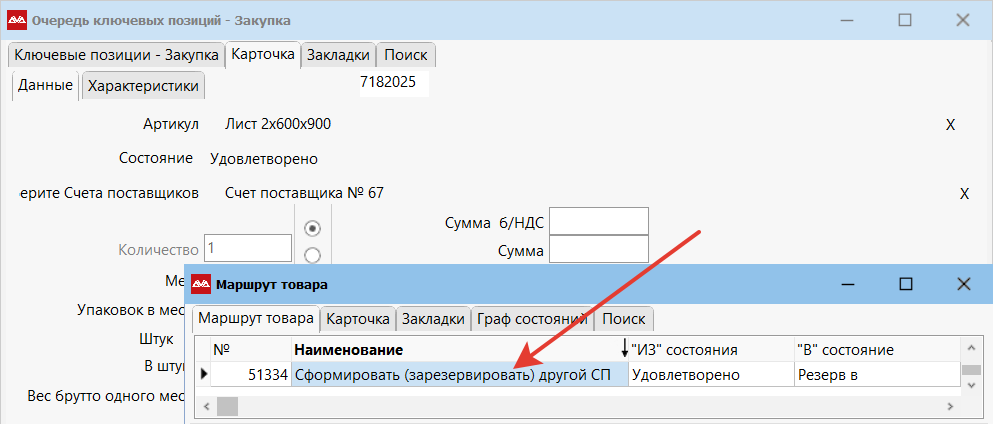The height and width of the screenshot is (424, 993).
Task: Select the lower unselected radio button
Action: point(312,255)
